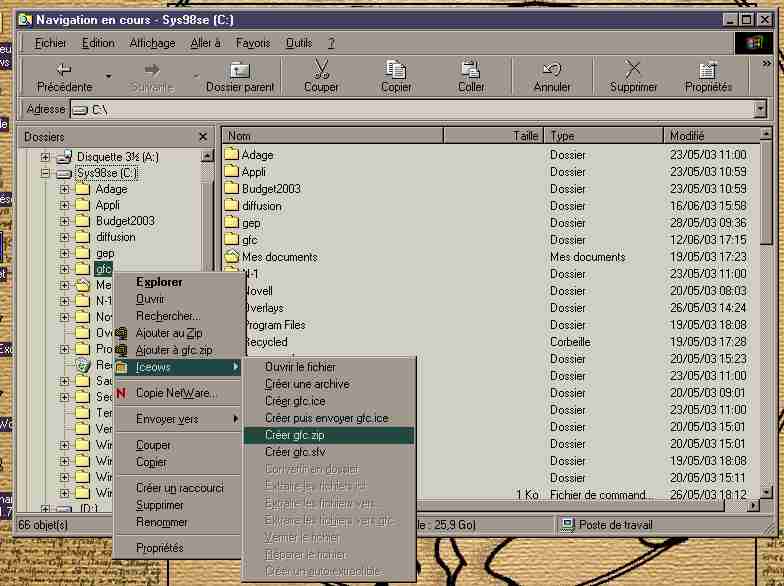Click the gep folder icon in file list
The height and width of the screenshot is (586, 784).
pyautogui.click(x=232, y=222)
